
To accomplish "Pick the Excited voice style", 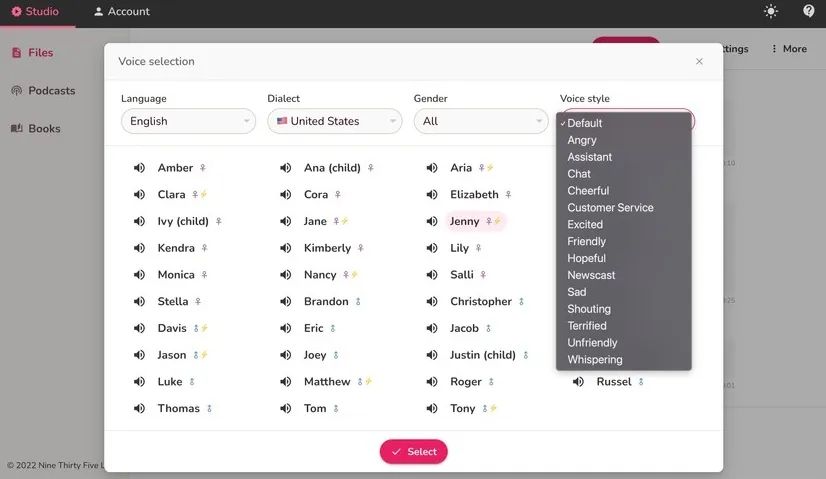I will (x=624, y=224).
